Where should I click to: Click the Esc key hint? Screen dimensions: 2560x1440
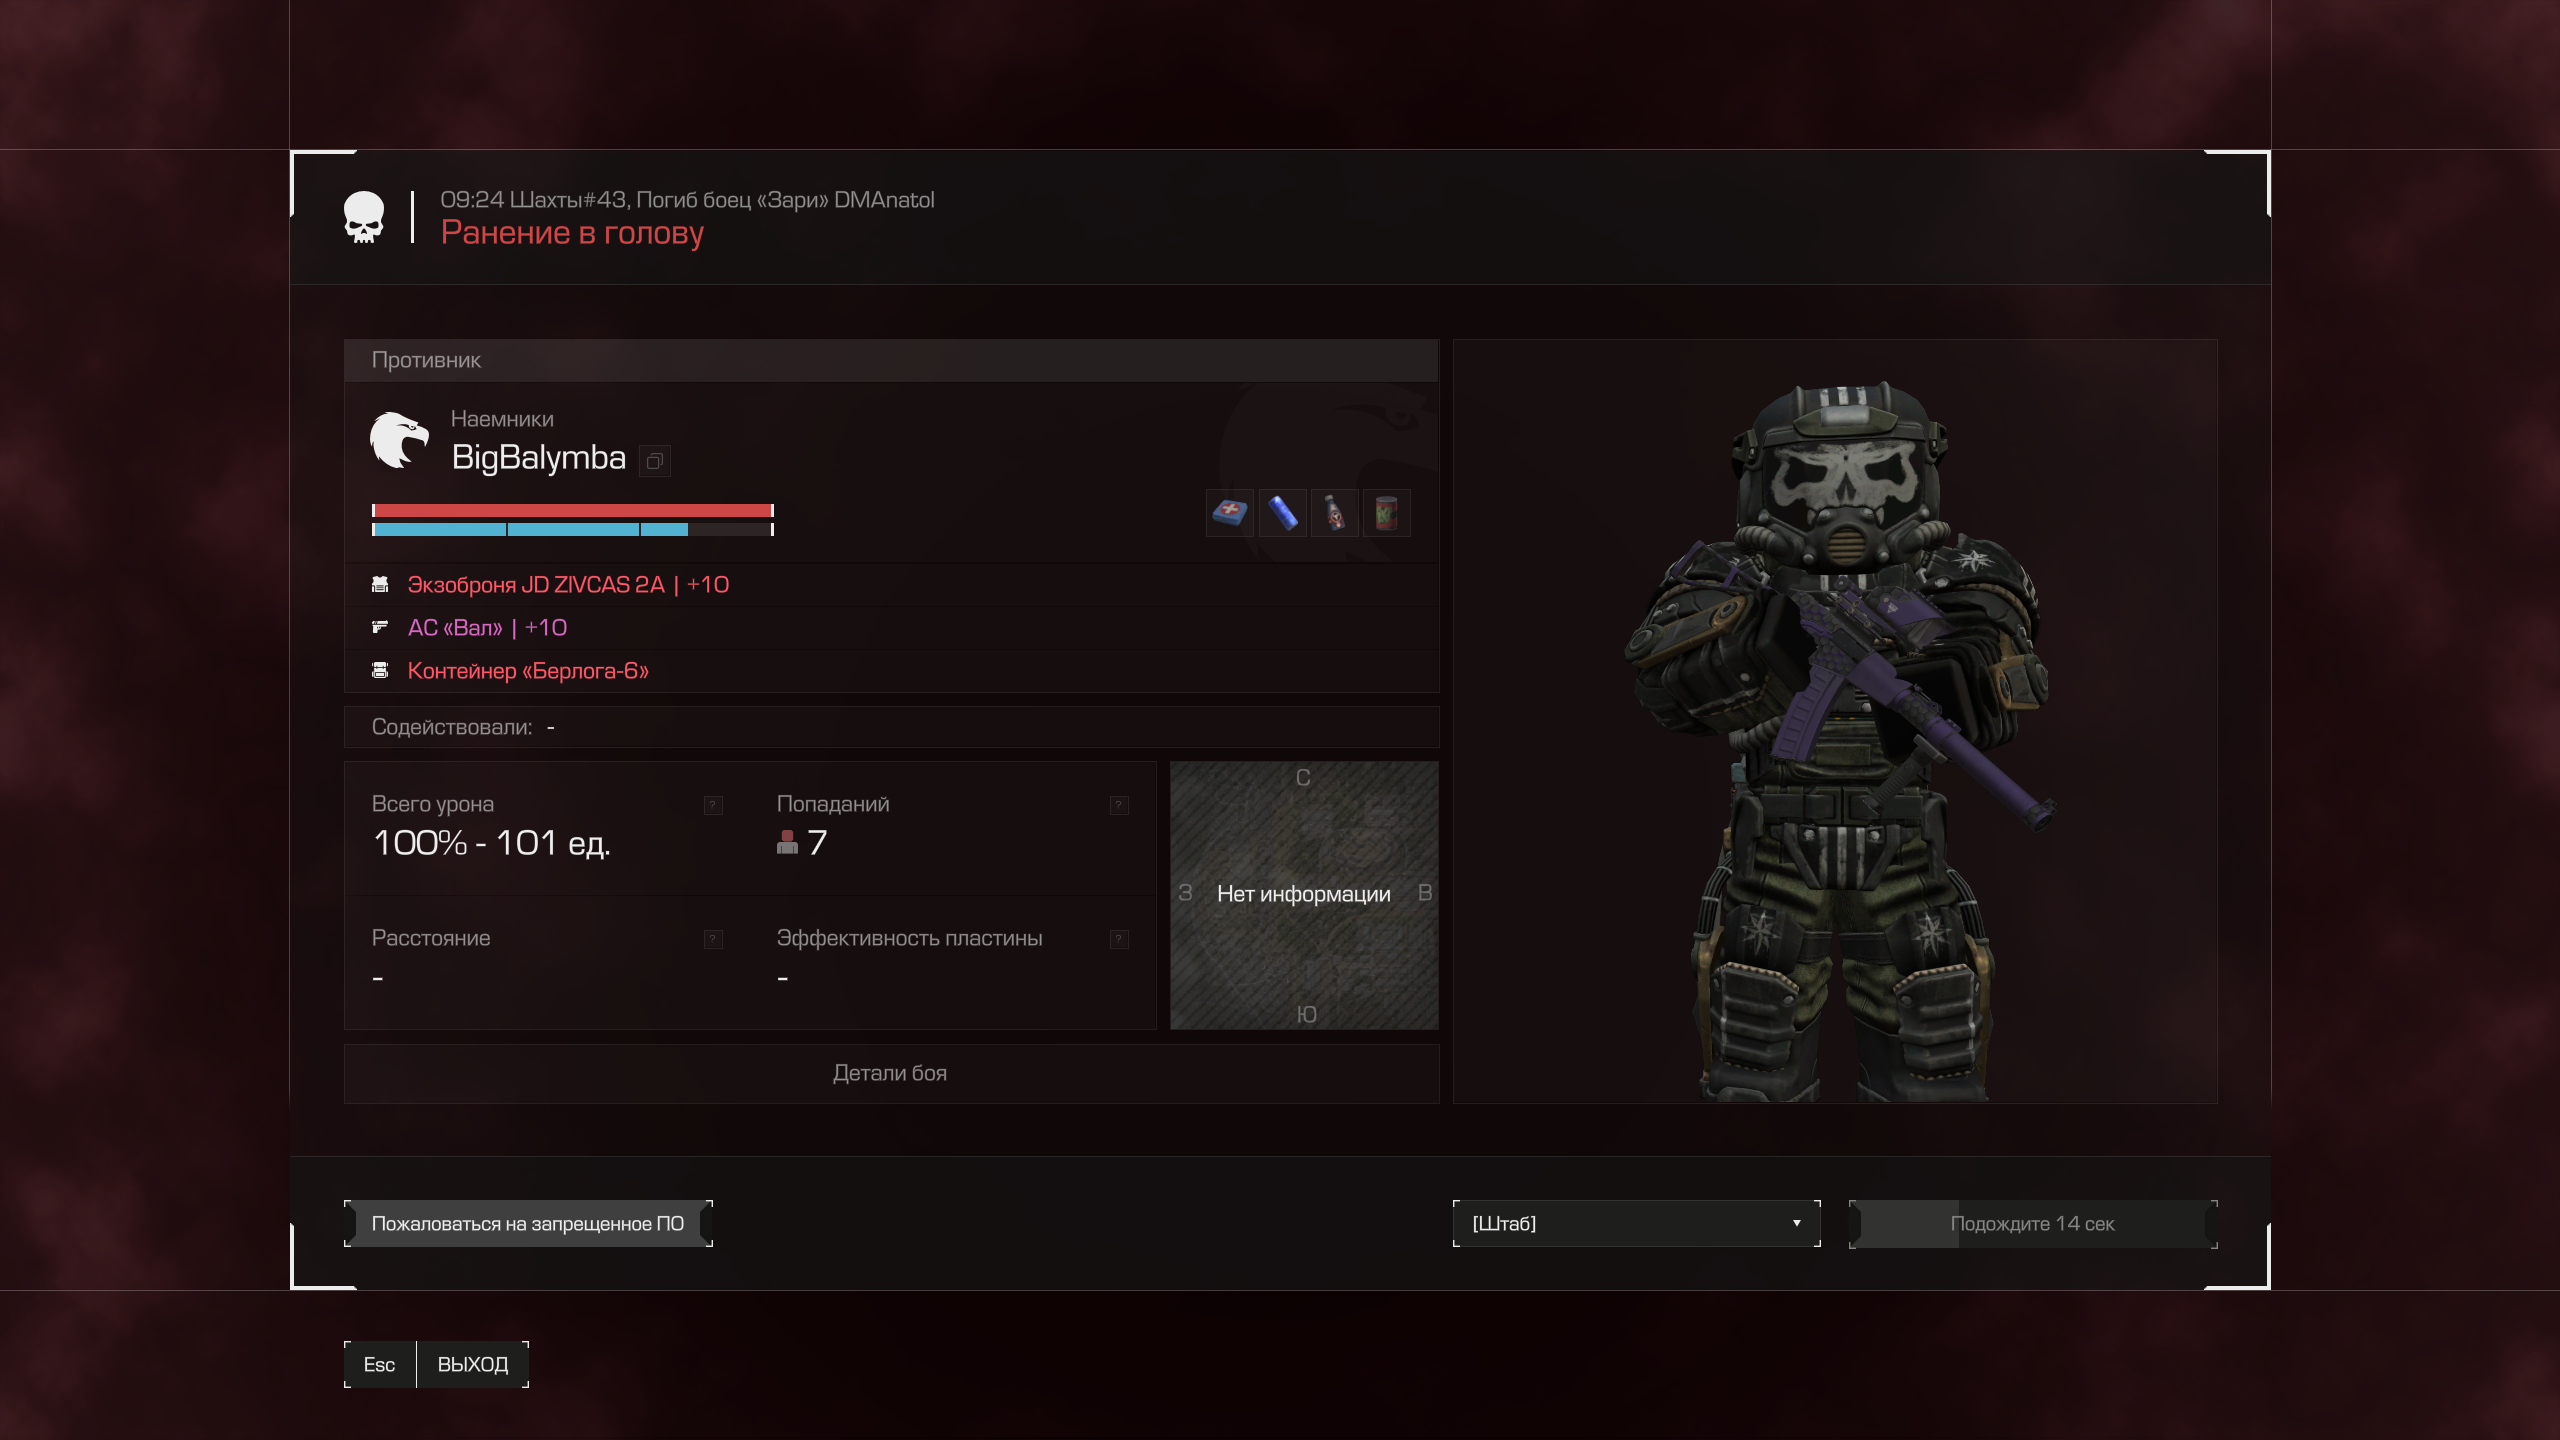(x=380, y=1364)
